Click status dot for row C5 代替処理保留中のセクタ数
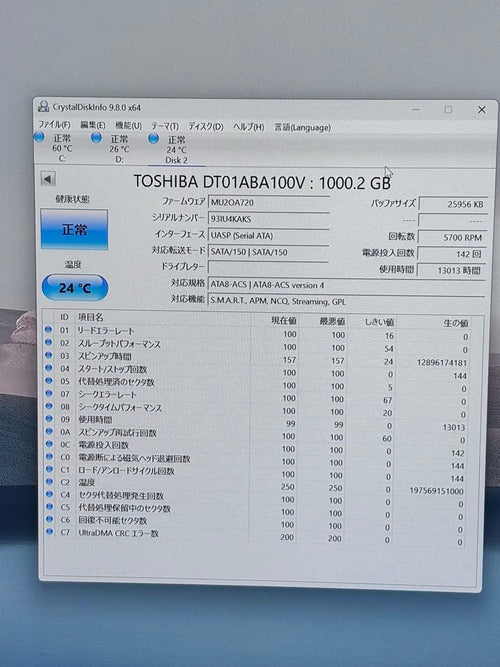 point(49,506)
